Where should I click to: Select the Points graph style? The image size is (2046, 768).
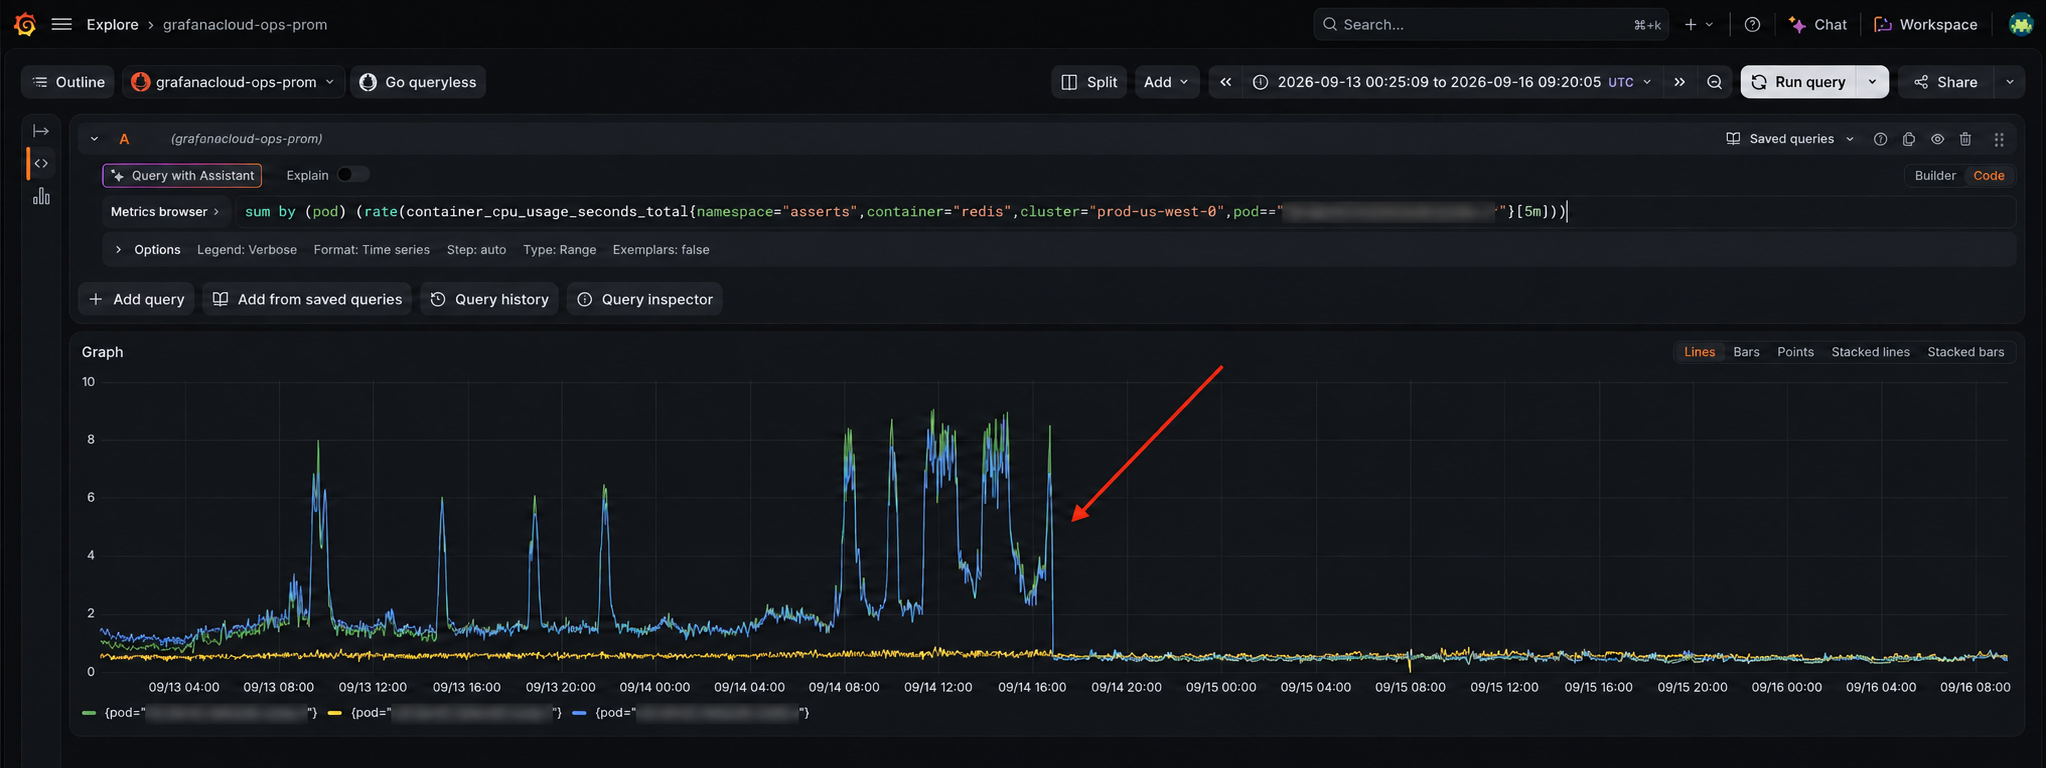[1795, 352]
